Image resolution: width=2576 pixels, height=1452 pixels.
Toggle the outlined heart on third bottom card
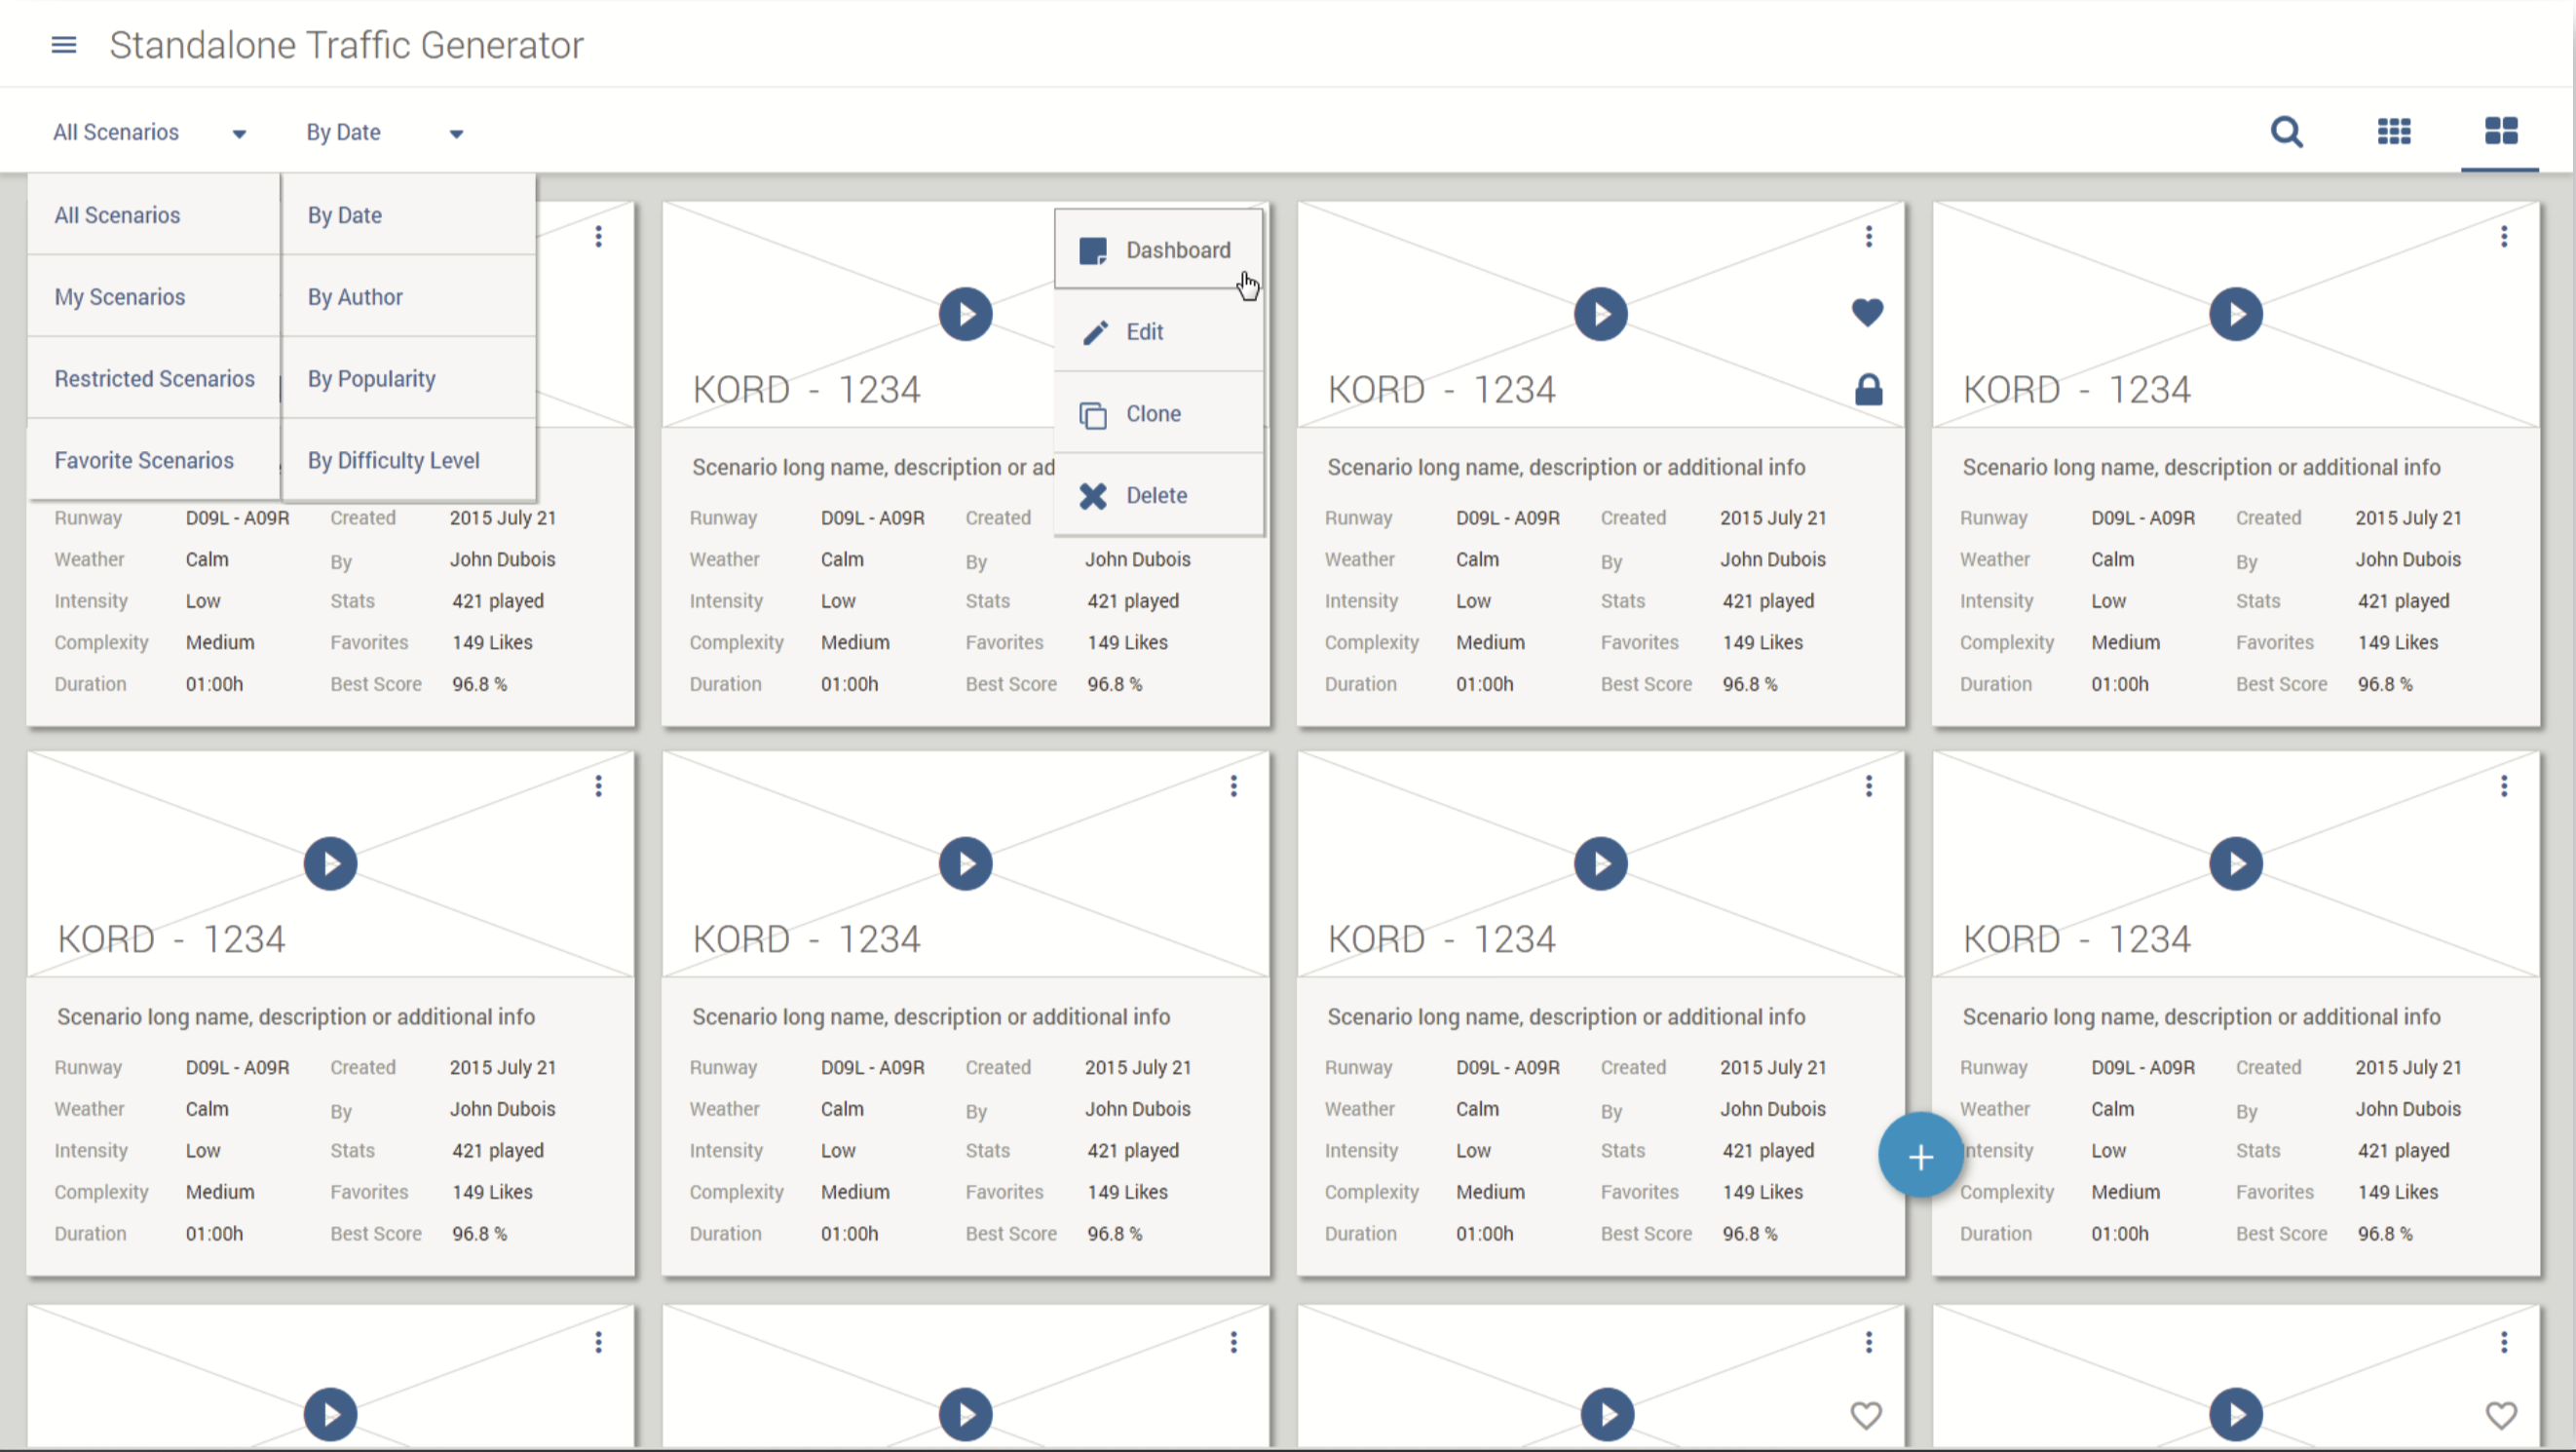coord(1865,1415)
